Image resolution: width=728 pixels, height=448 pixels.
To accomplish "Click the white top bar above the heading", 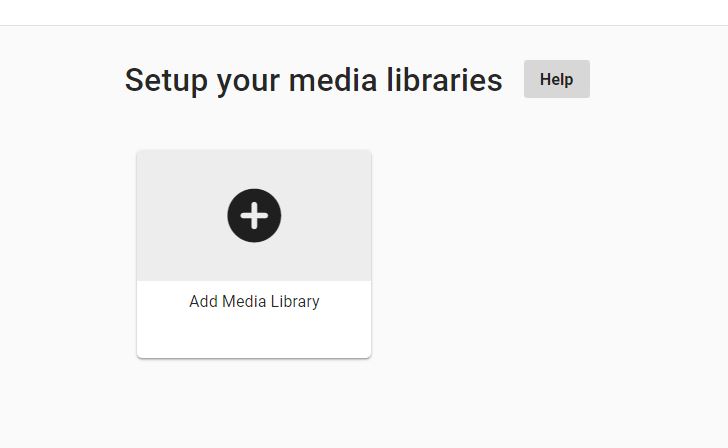I will point(364,12).
